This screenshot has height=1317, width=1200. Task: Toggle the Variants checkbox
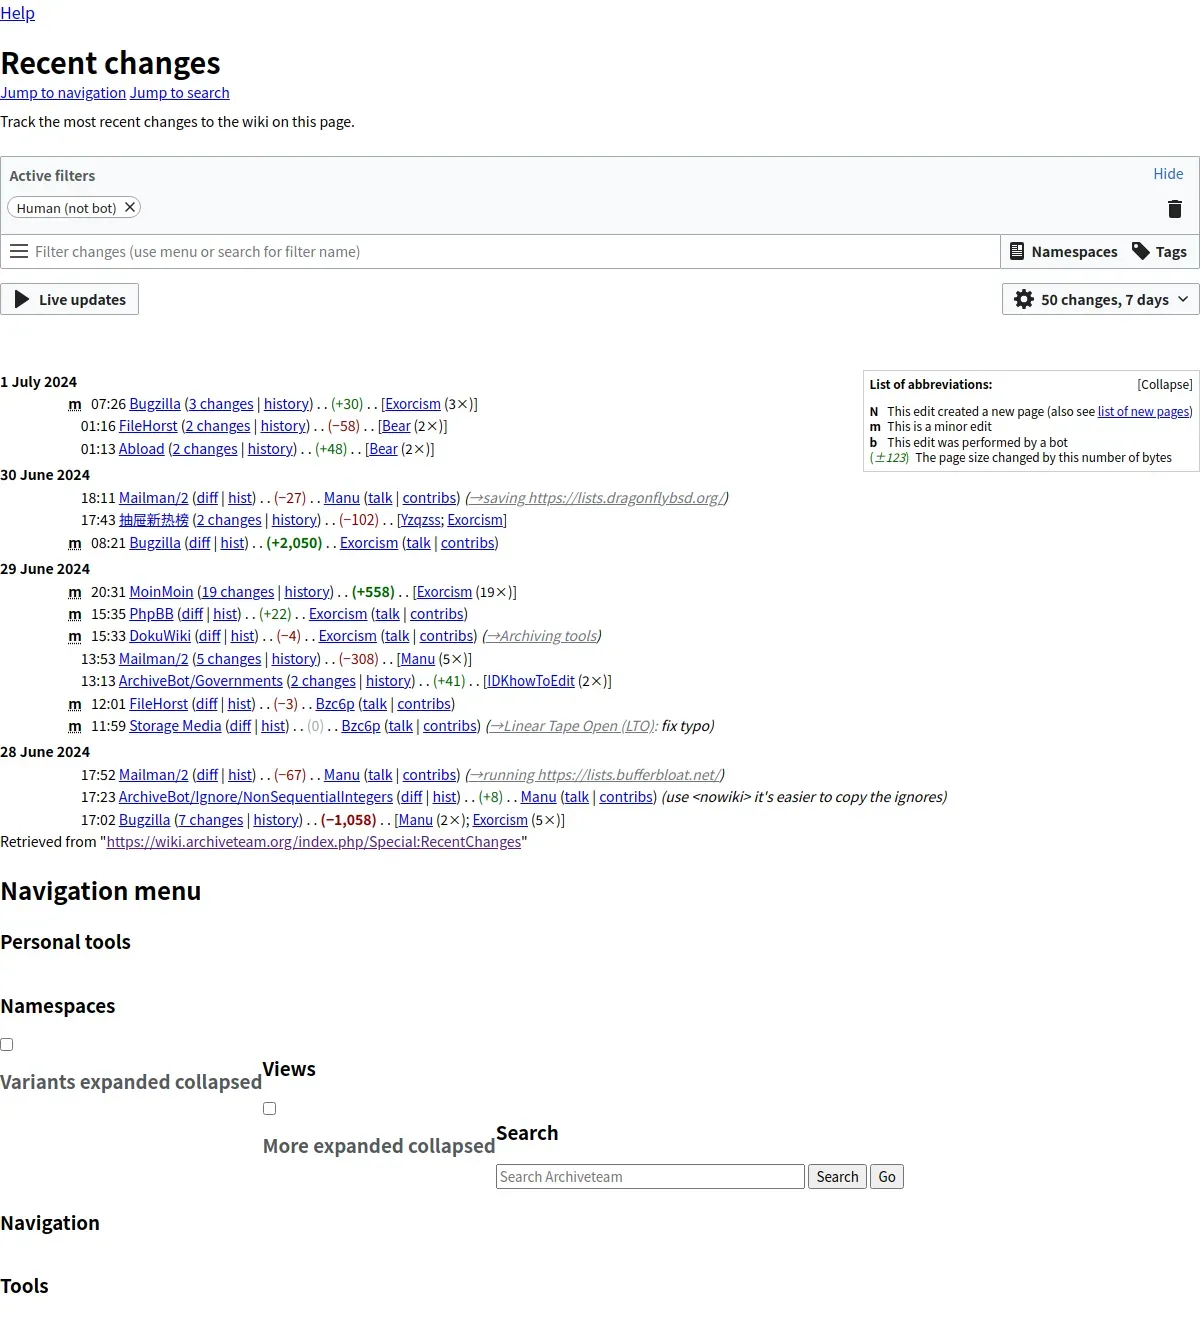pyautogui.click(x=7, y=1045)
